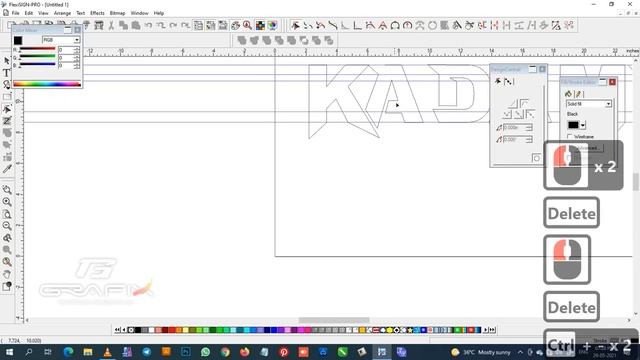Click the apply circle button in DesignCentral
The width and height of the screenshot is (640, 360).
coord(536,158)
